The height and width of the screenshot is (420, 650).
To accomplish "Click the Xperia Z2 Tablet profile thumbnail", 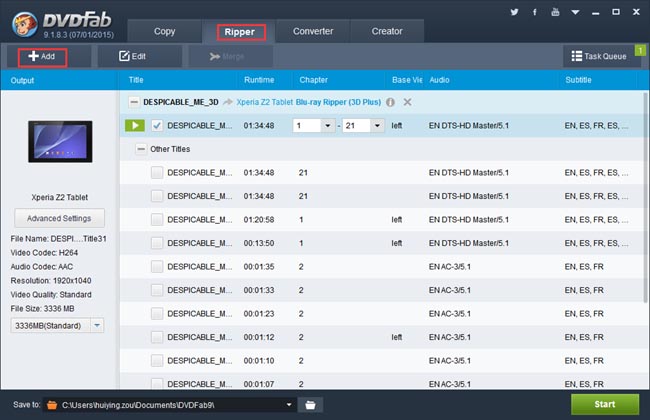I will point(60,141).
